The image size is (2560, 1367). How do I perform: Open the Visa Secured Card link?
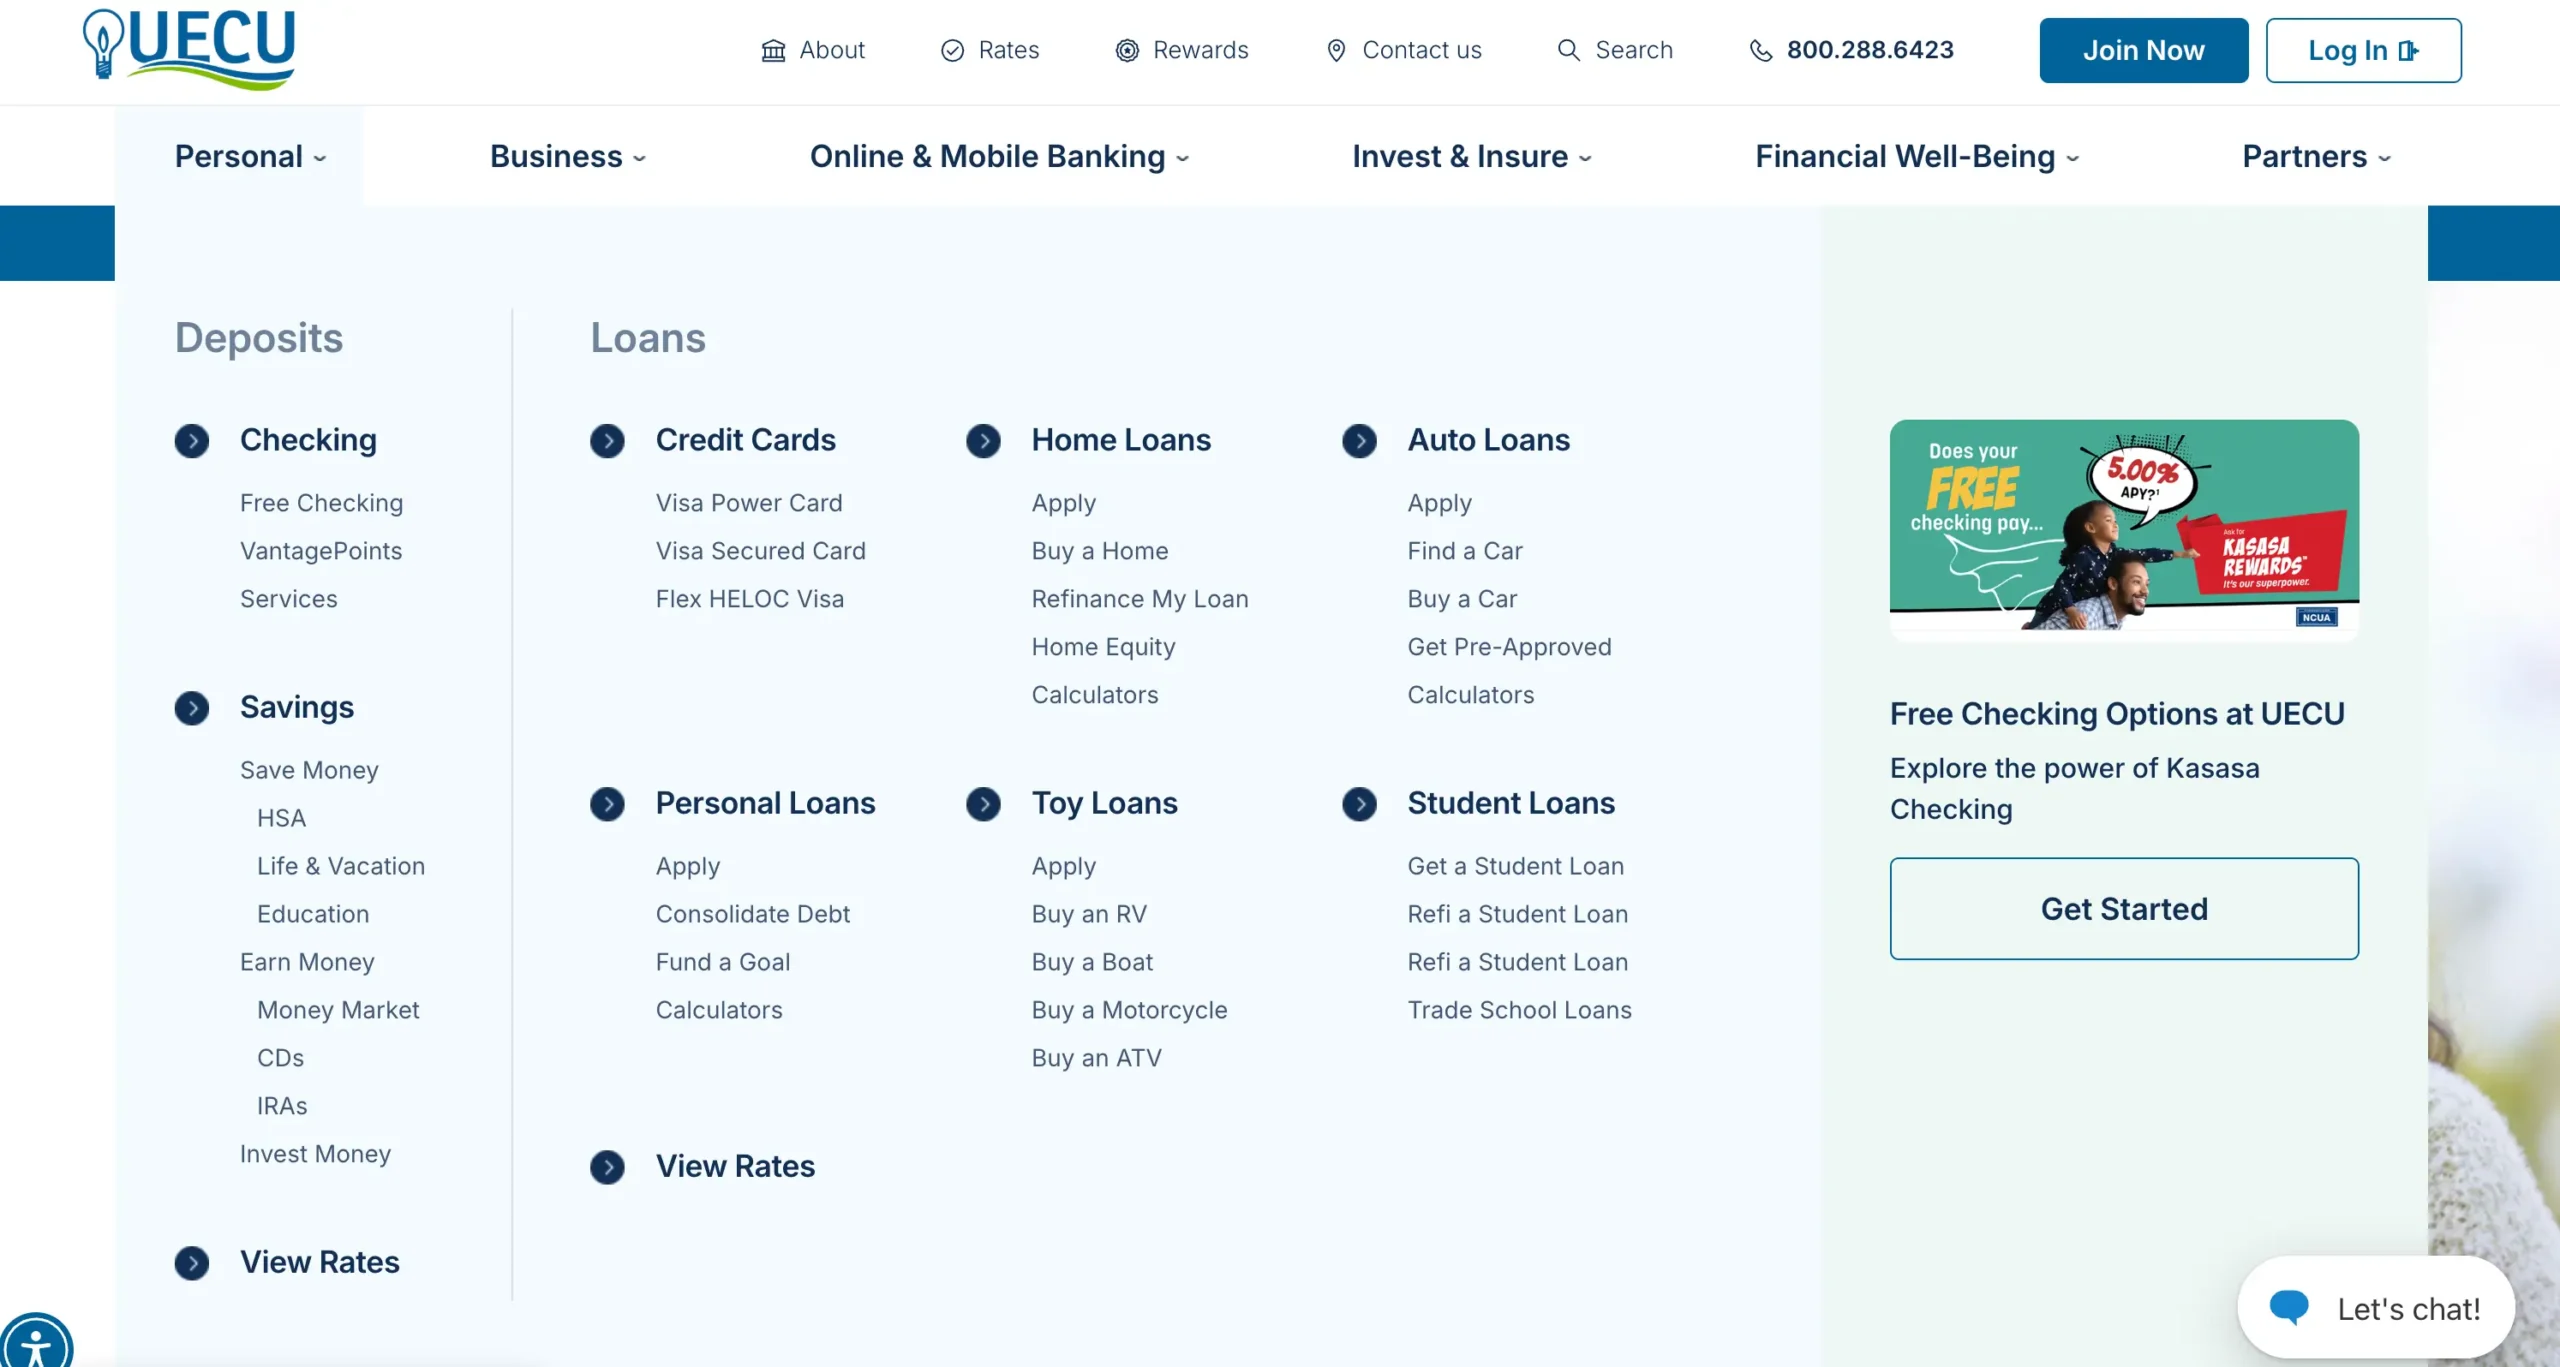click(x=760, y=551)
